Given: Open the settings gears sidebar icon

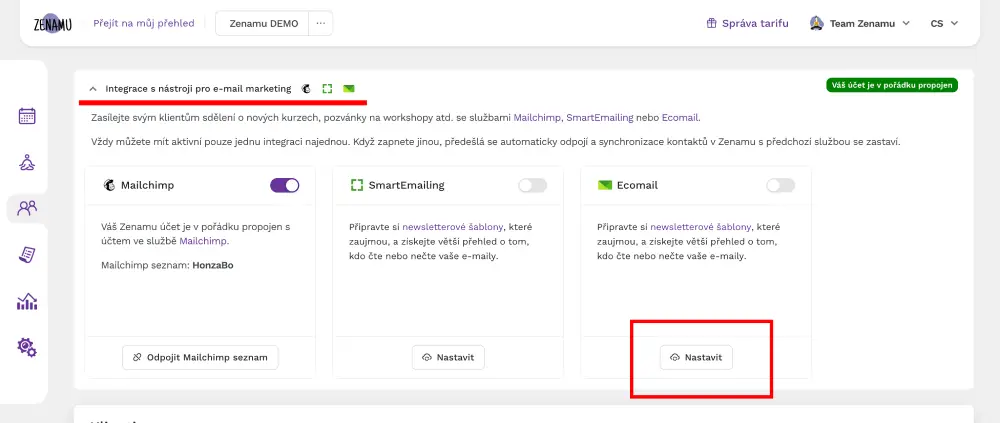Looking at the screenshot, I should pyautogui.click(x=27, y=347).
